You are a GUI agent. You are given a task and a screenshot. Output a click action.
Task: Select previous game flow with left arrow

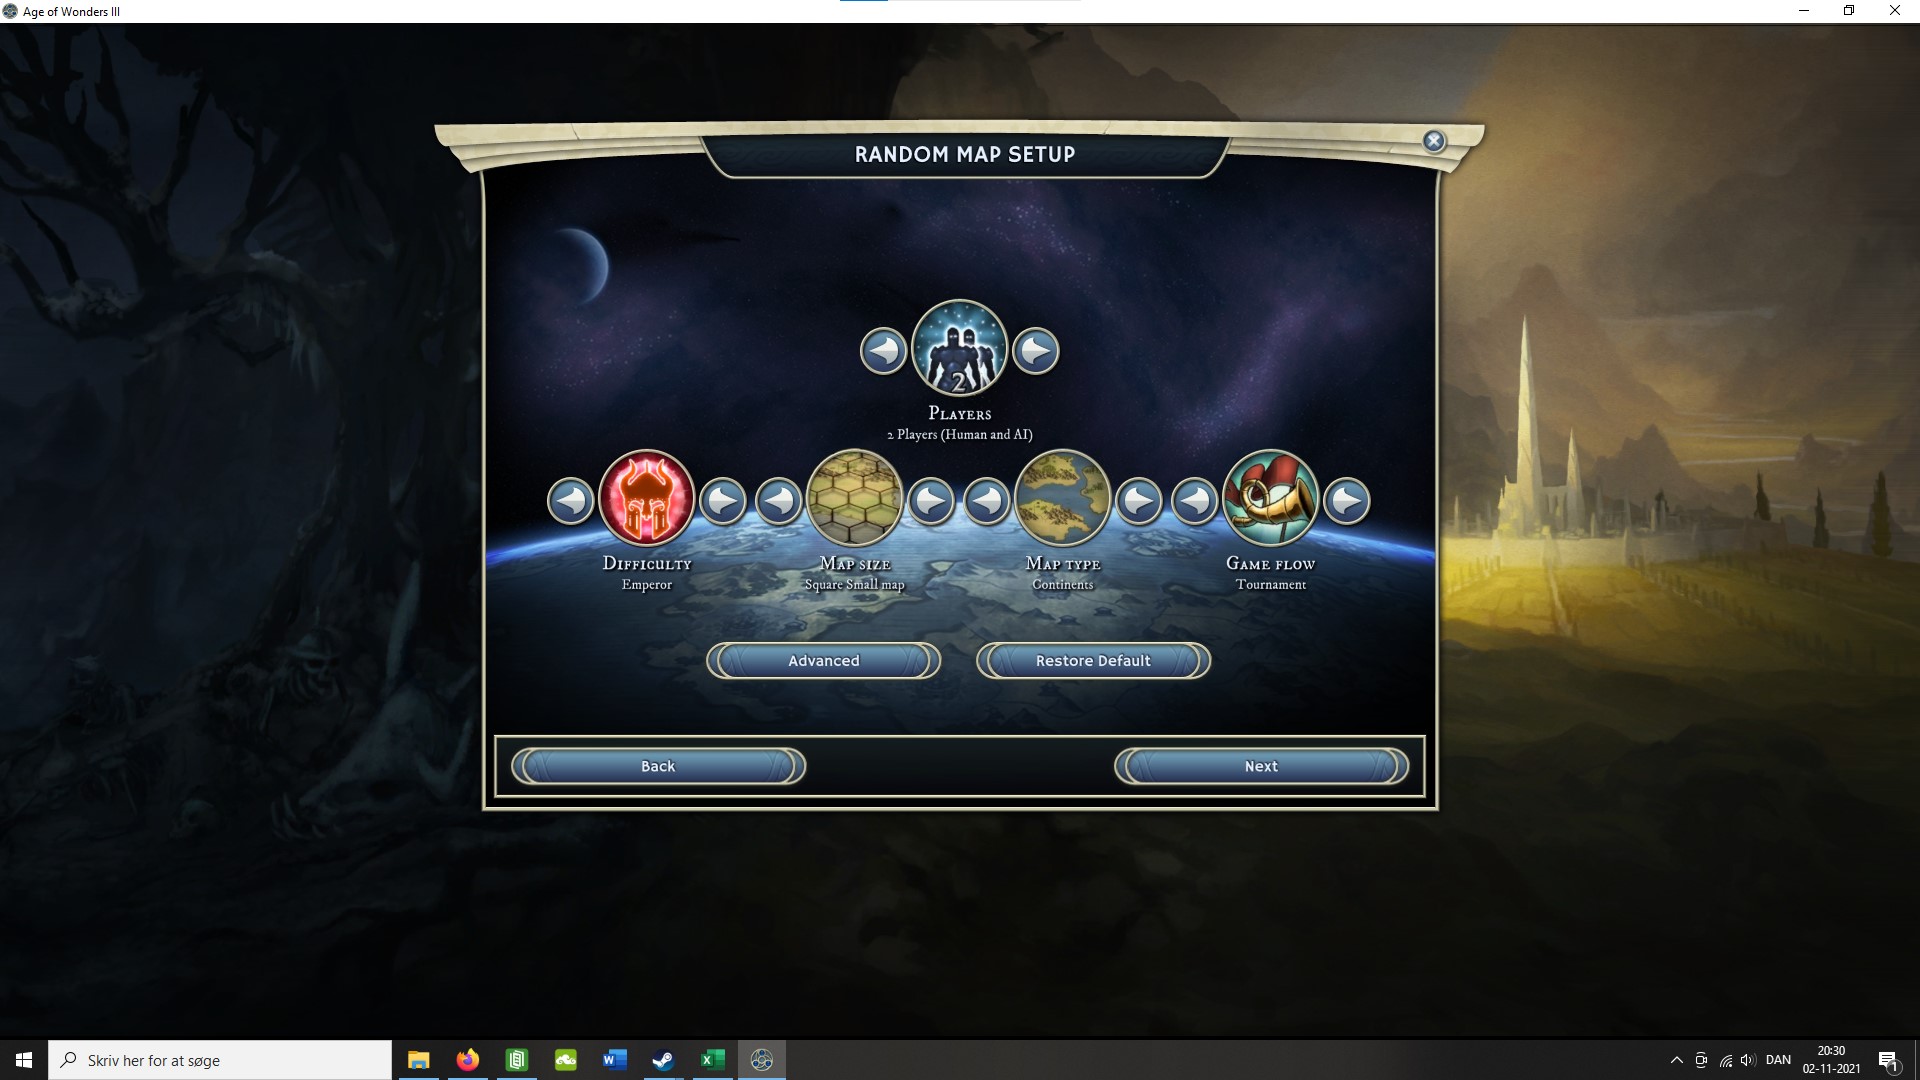(x=1195, y=500)
